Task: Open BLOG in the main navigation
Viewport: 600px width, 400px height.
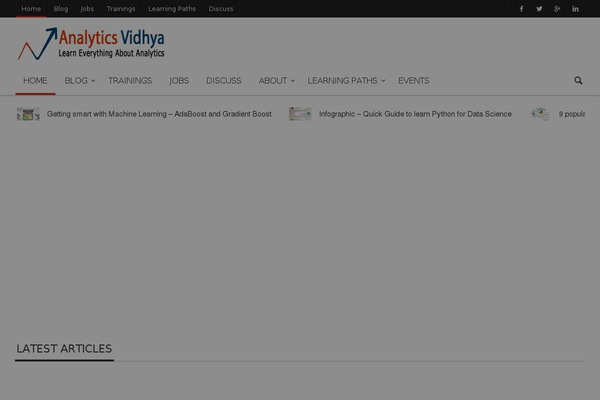Action: (76, 81)
